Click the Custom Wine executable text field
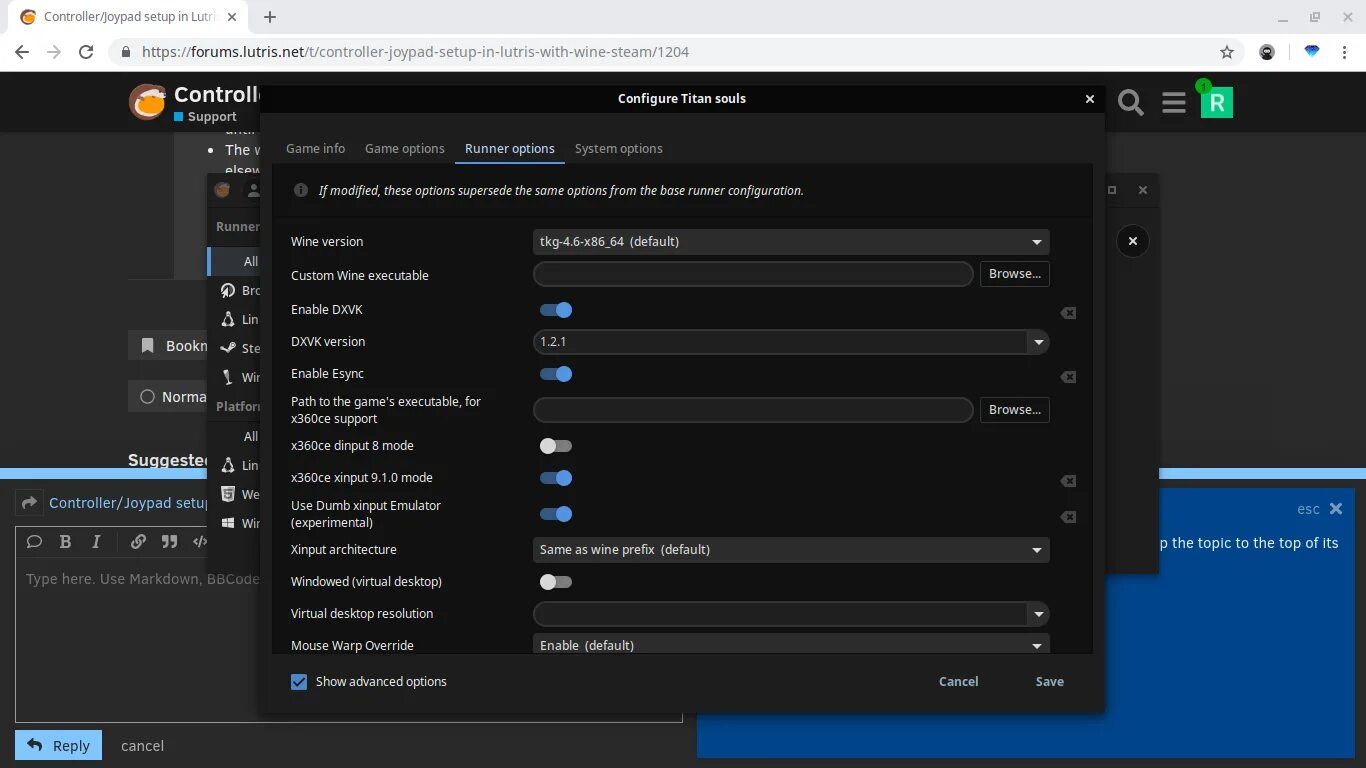The width and height of the screenshot is (1366, 768). point(753,274)
